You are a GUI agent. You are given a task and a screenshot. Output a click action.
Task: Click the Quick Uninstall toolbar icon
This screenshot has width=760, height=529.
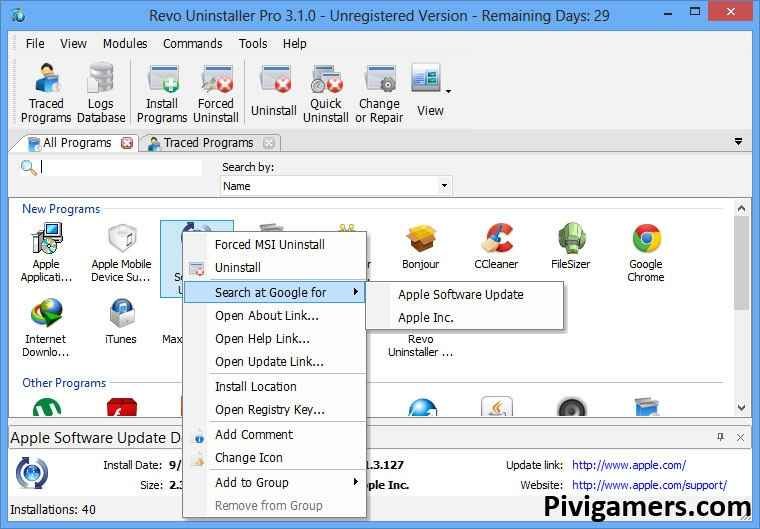click(x=326, y=91)
